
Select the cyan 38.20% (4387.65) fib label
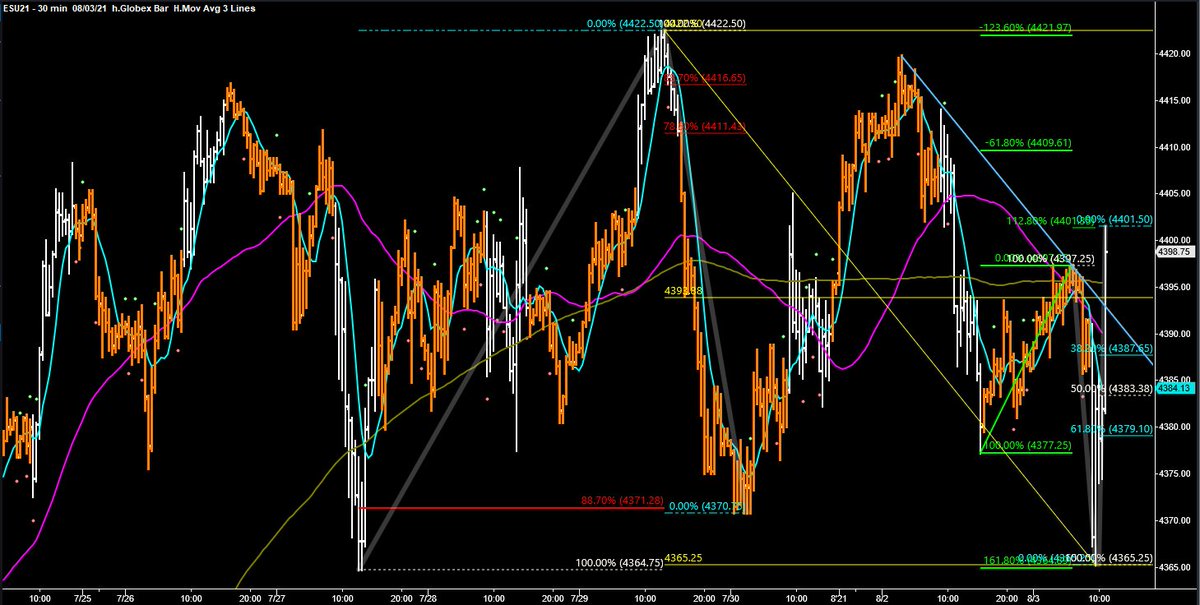pos(1113,348)
